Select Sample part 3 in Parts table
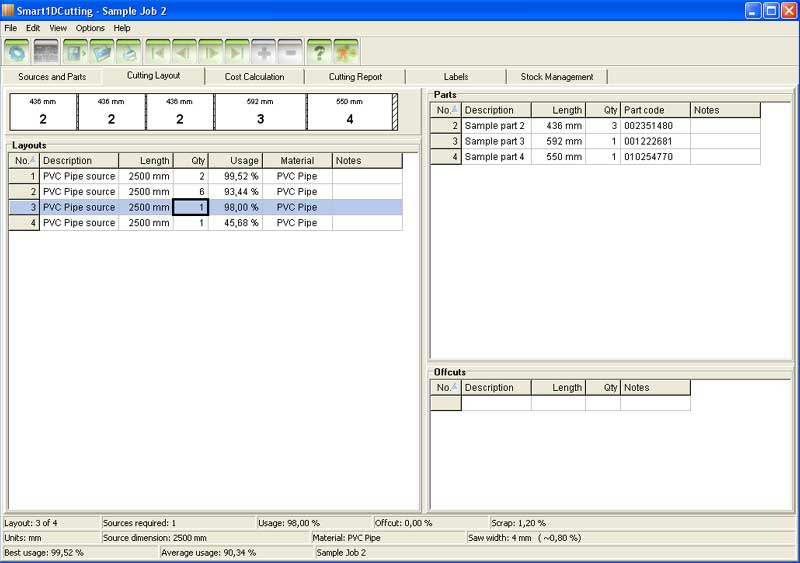Image resolution: width=800 pixels, height=563 pixels. [595, 141]
